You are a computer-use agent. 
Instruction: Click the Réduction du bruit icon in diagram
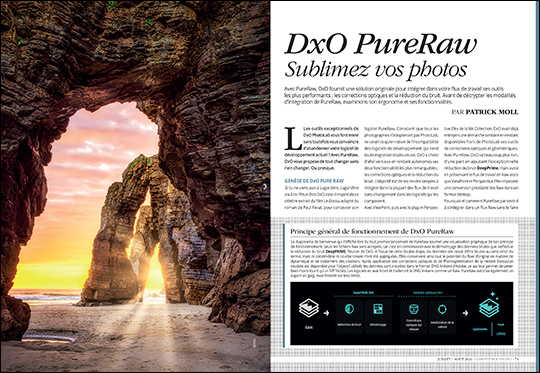click(350, 309)
